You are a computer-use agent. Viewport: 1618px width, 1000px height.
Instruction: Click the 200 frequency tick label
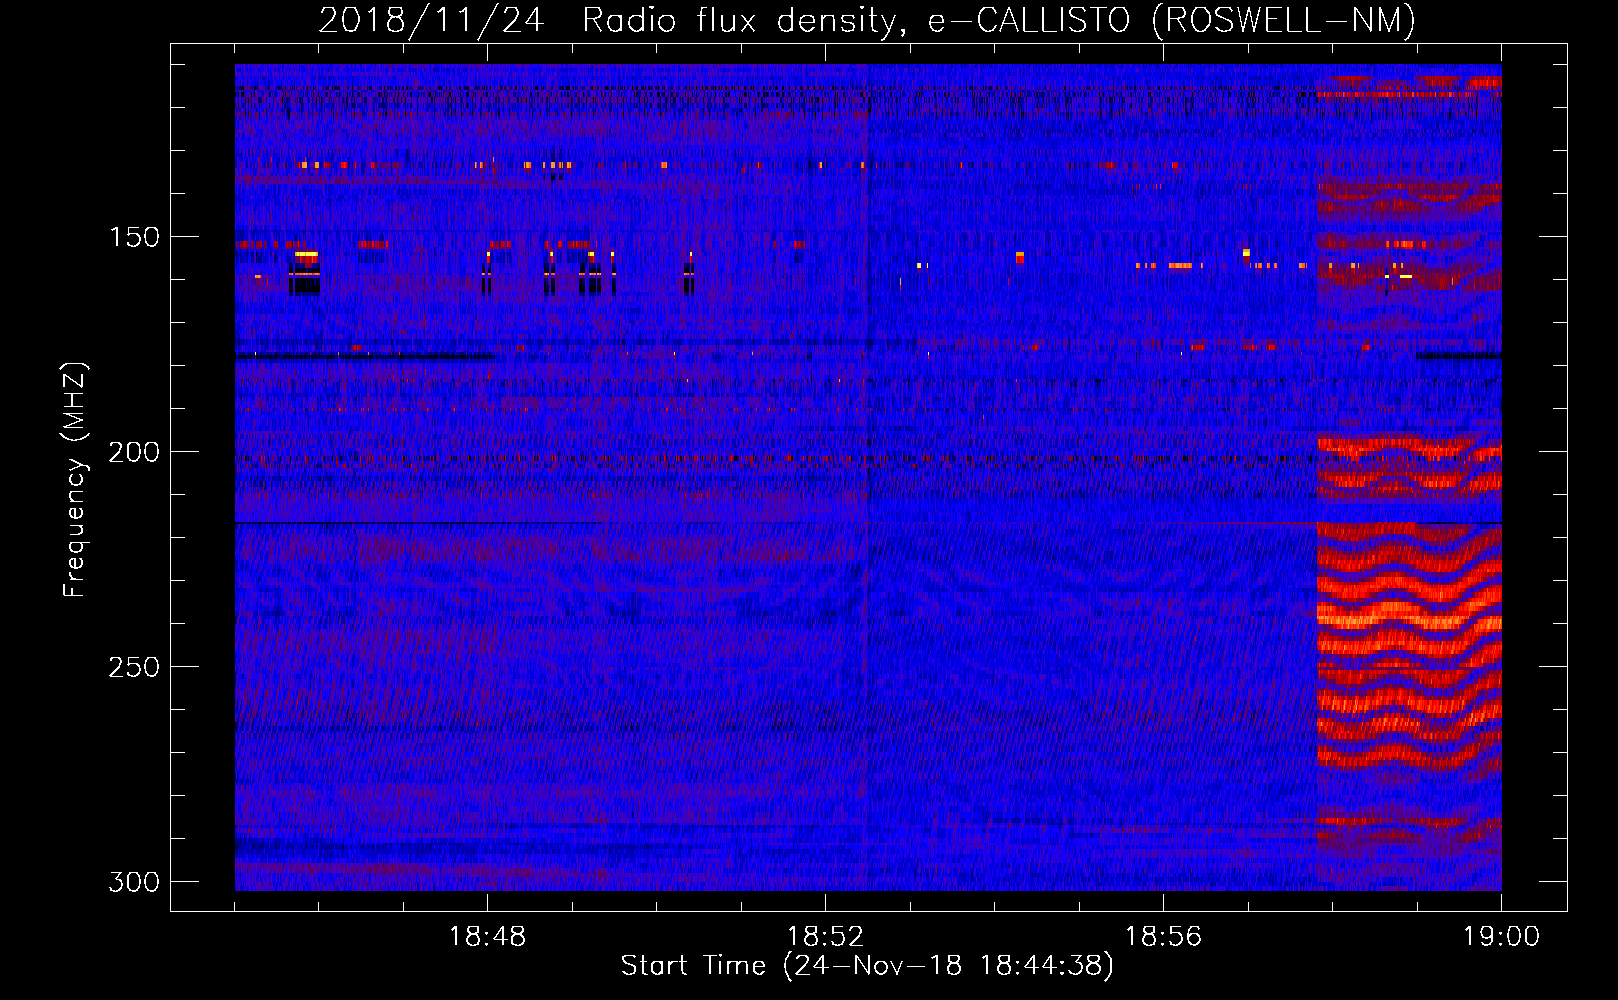pyautogui.click(x=134, y=452)
